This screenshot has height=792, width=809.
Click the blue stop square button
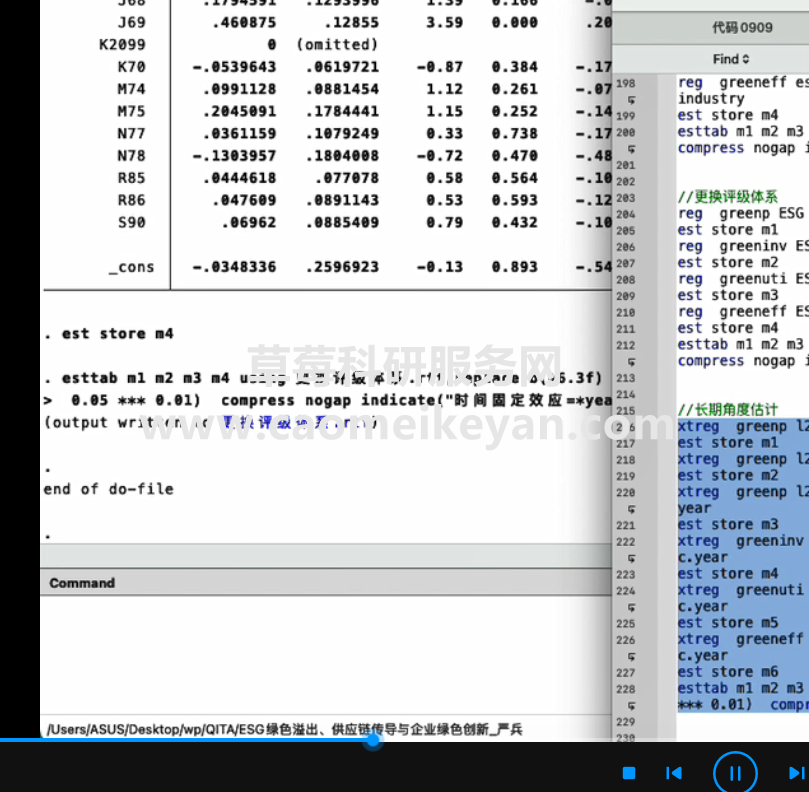point(628,773)
